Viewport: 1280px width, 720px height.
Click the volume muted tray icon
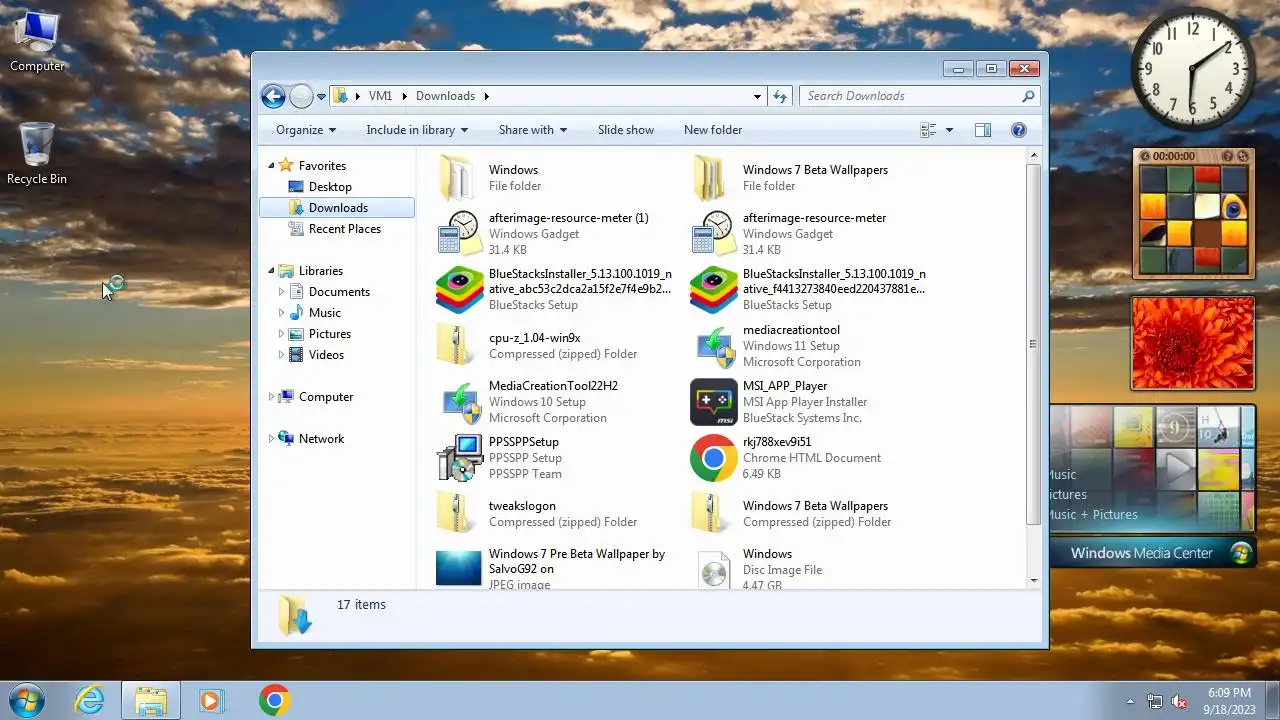1179,701
